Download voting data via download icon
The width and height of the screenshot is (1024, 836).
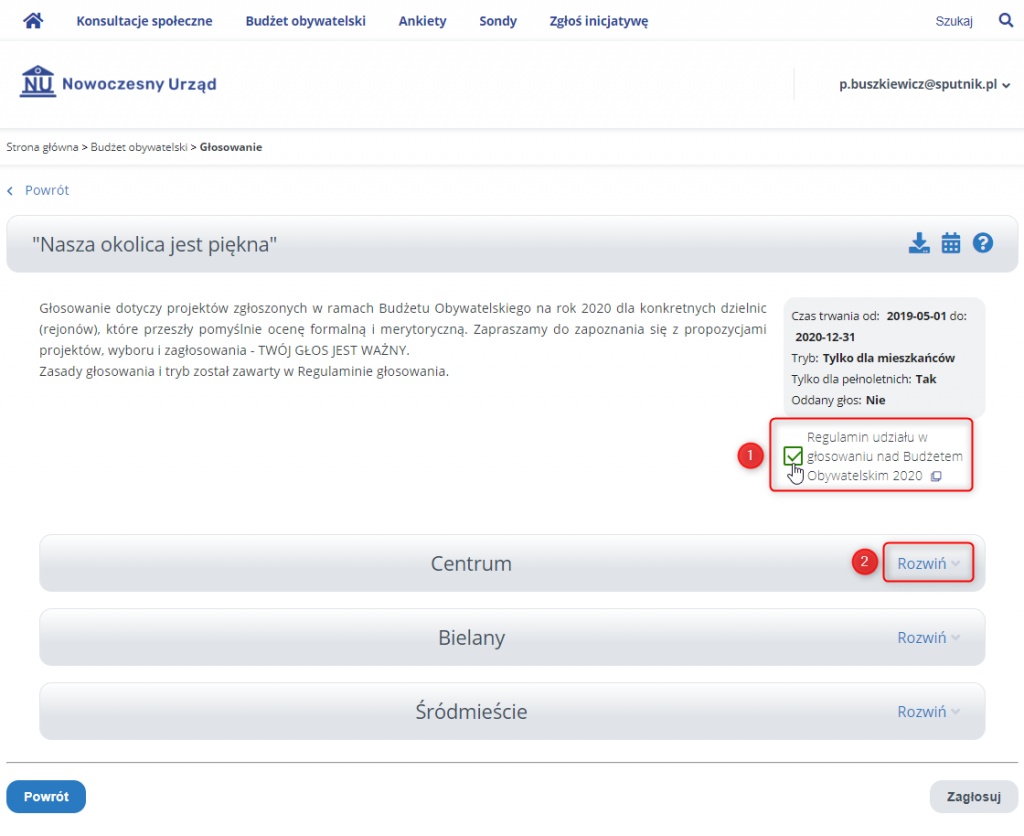click(x=919, y=243)
